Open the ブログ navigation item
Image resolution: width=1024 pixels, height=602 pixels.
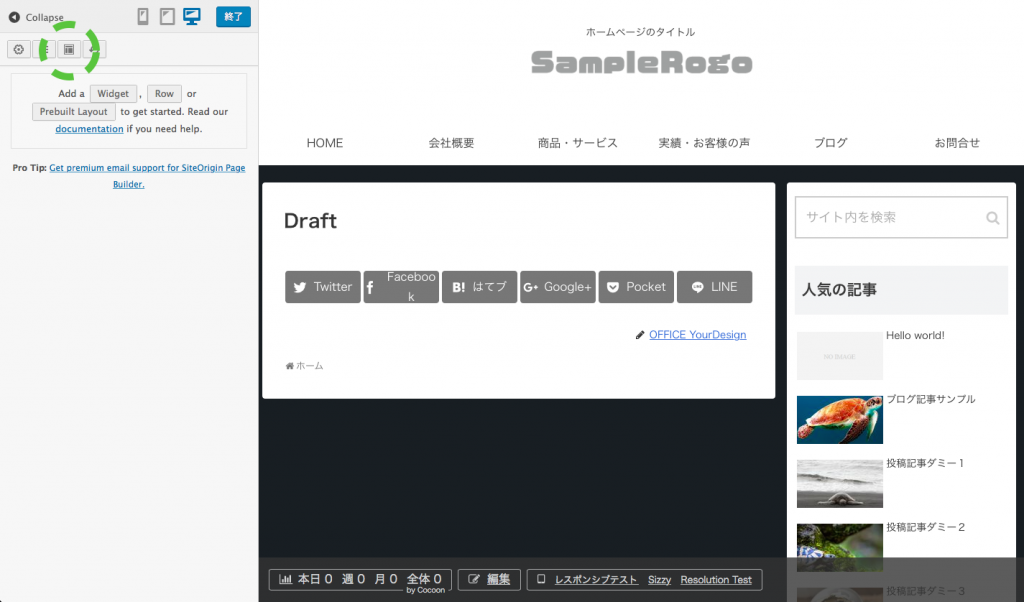[x=830, y=143]
